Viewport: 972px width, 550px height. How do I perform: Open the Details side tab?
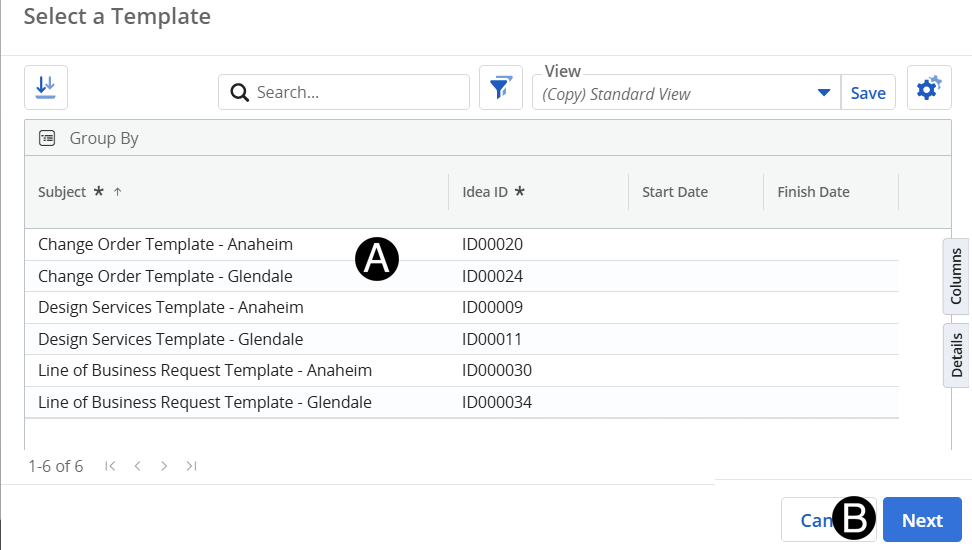956,354
